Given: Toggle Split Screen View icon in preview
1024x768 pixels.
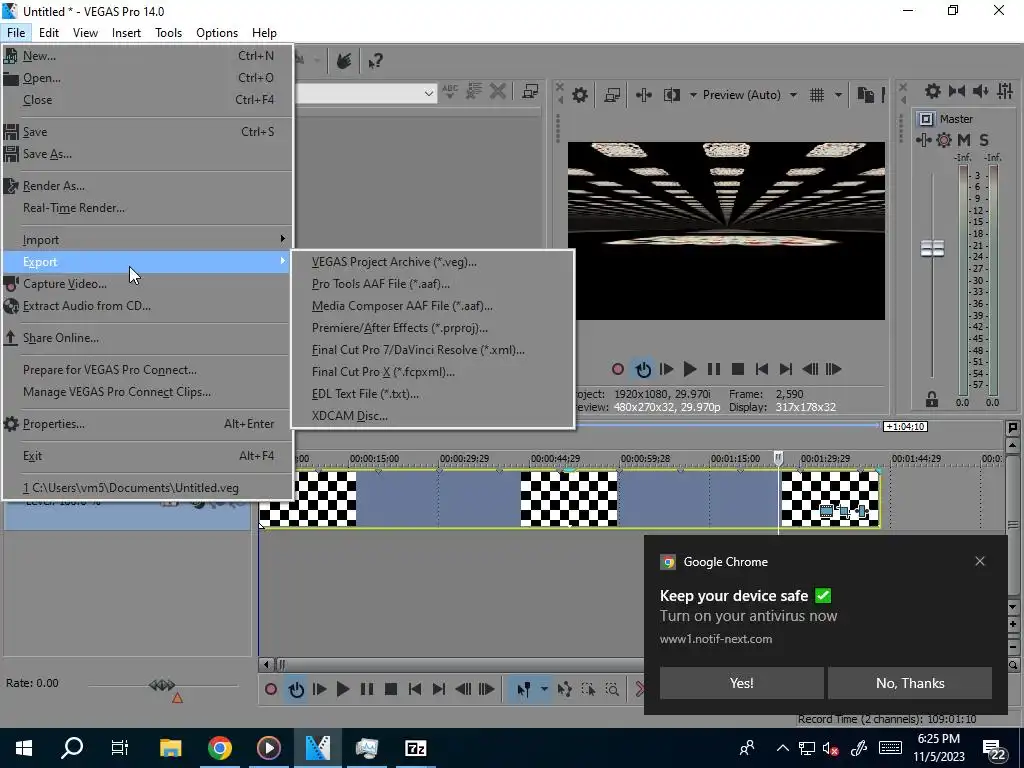Looking at the screenshot, I should (x=671, y=95).
